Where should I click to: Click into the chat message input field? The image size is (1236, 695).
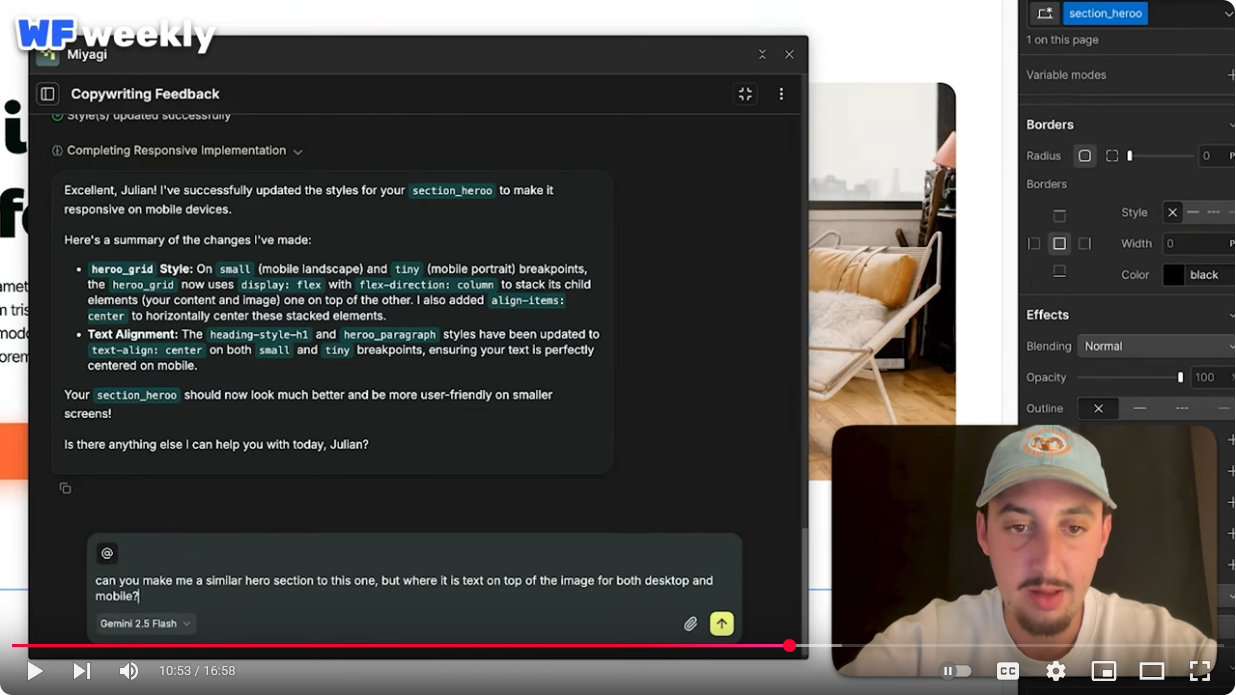click(415, 588)
